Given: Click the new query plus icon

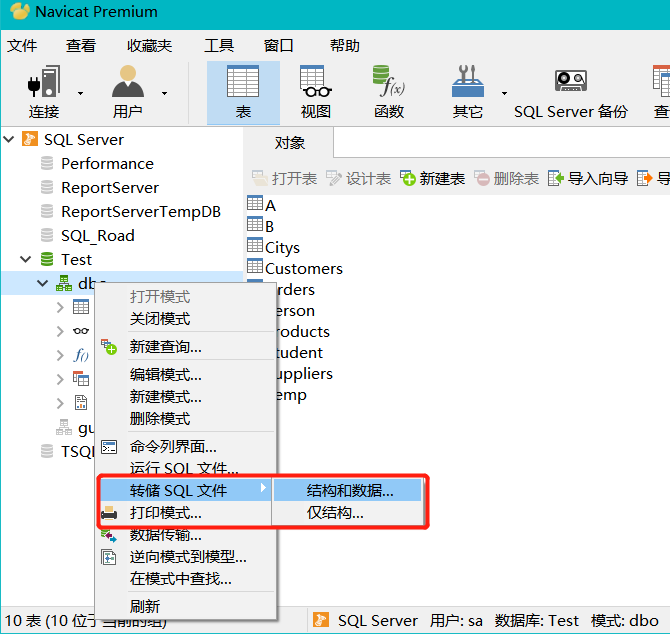Looking at the screenshot, I should 109,346.
